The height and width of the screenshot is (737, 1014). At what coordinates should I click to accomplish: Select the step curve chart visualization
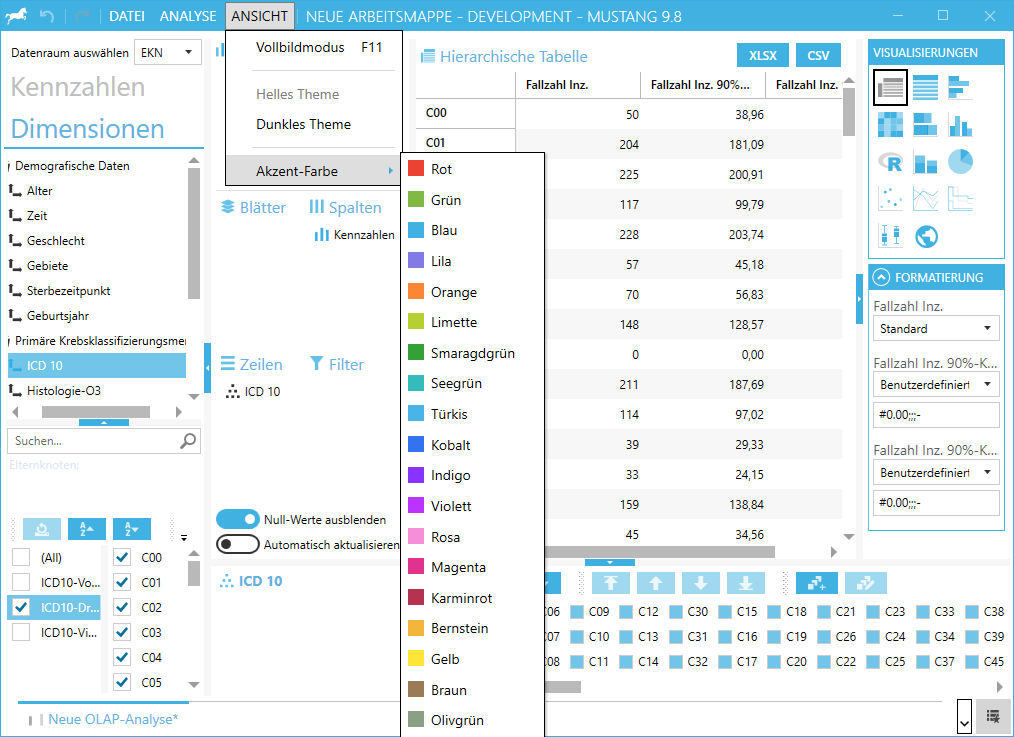click(x=960, y=198)
